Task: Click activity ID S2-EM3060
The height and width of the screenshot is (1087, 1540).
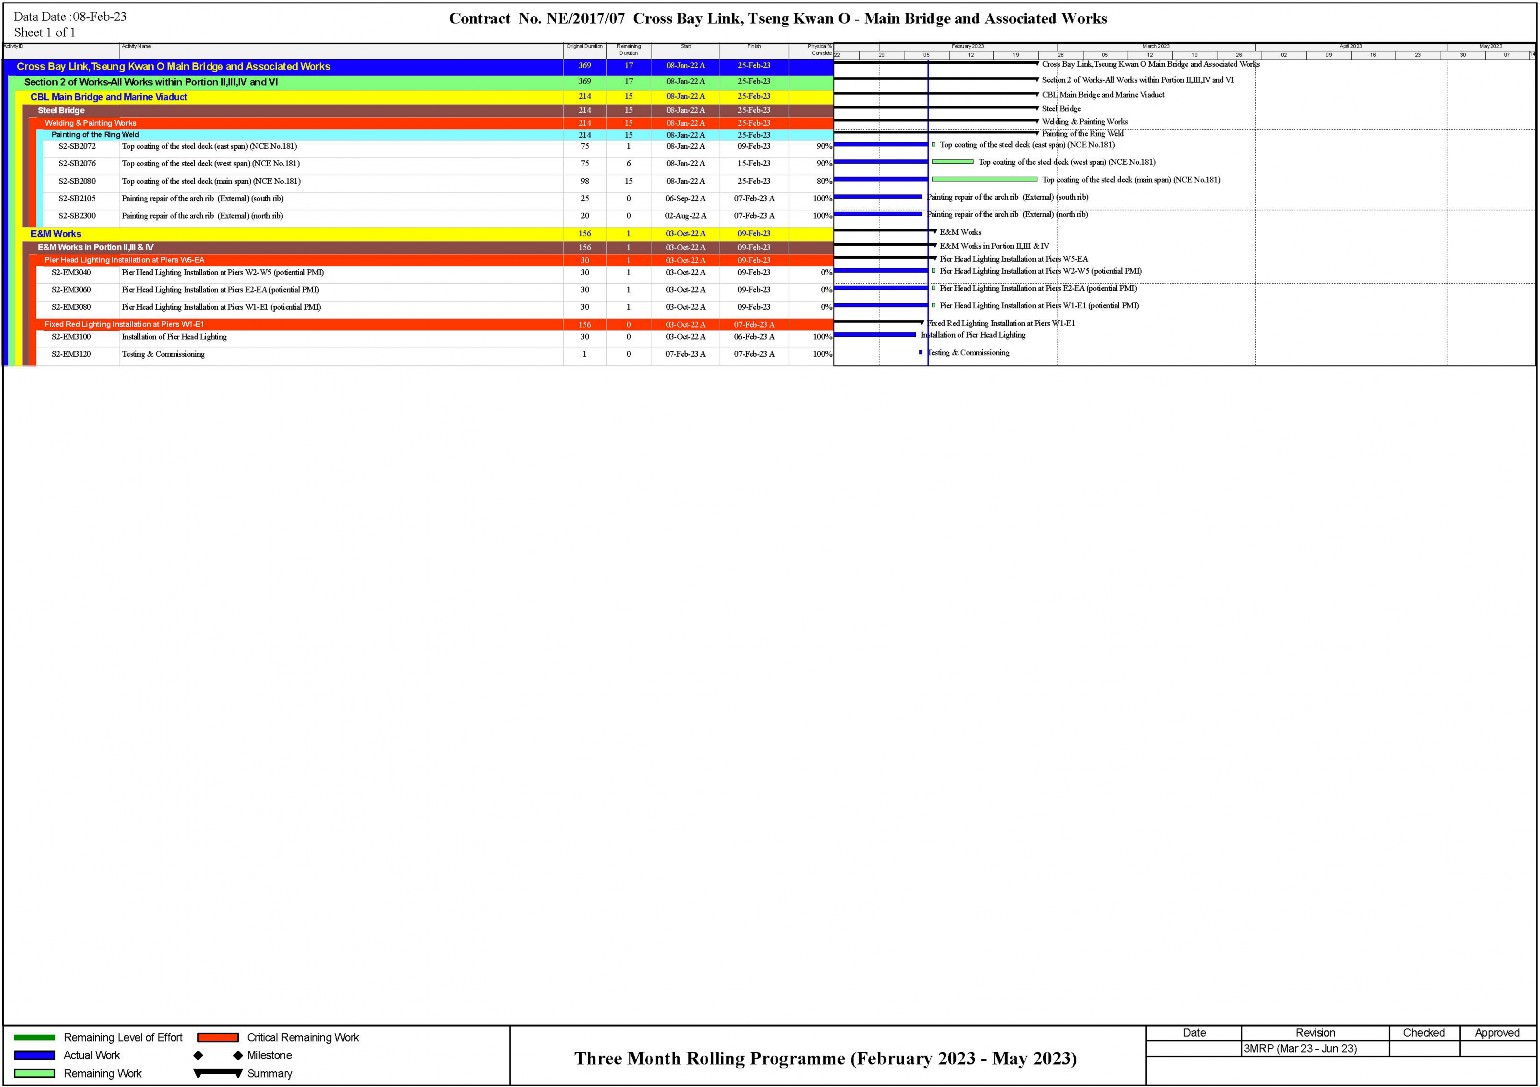Action: point(71,290)
